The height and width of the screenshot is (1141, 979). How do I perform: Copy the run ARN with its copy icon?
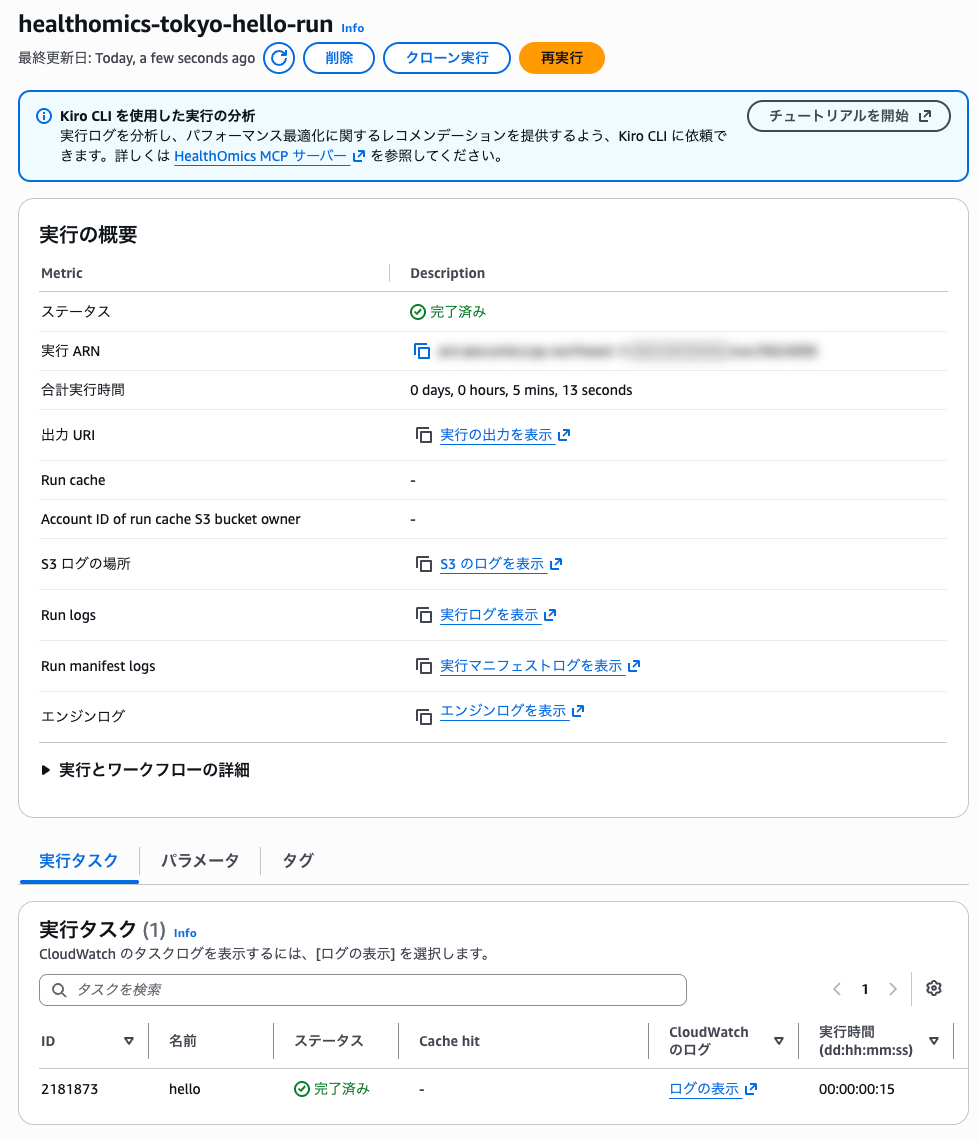pos(422,351)
